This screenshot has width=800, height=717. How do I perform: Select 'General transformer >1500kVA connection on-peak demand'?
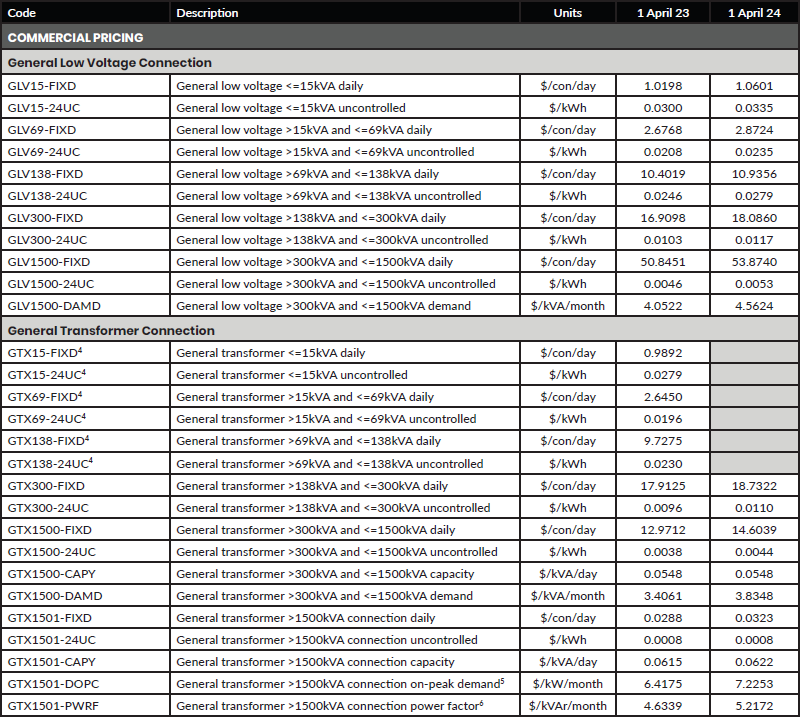(338, 683)
